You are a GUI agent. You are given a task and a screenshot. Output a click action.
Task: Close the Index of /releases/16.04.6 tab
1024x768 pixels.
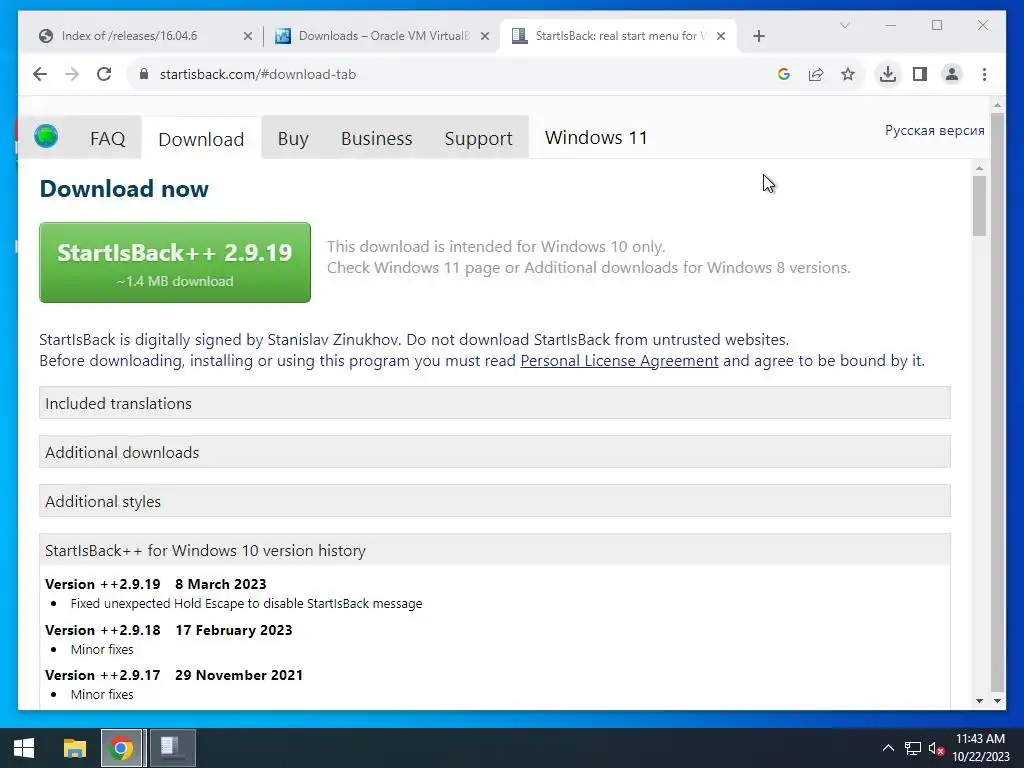pos(248,36)
